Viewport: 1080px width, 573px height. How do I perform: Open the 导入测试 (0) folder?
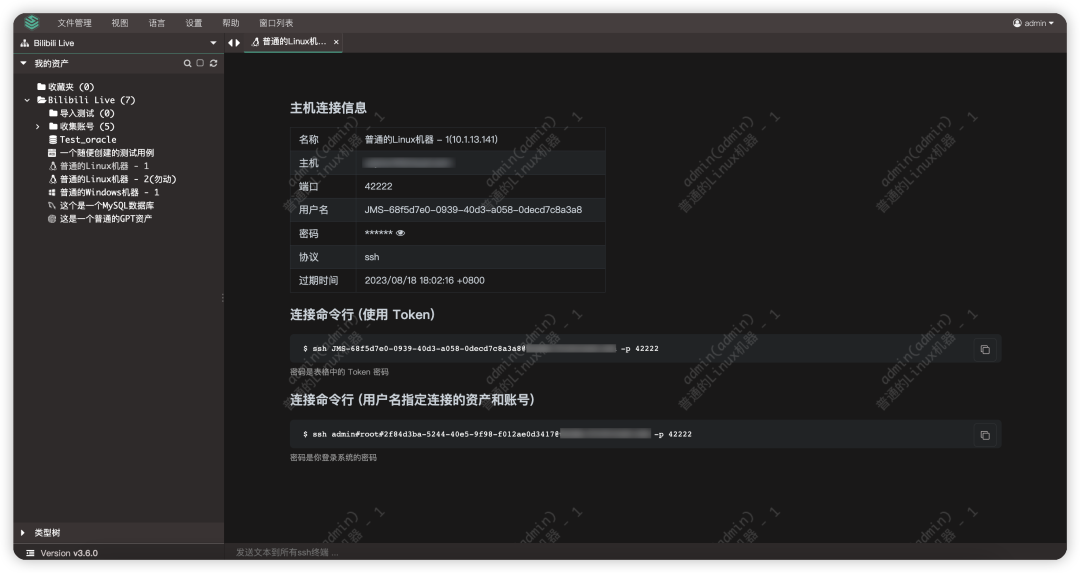(x=87, y=113)
